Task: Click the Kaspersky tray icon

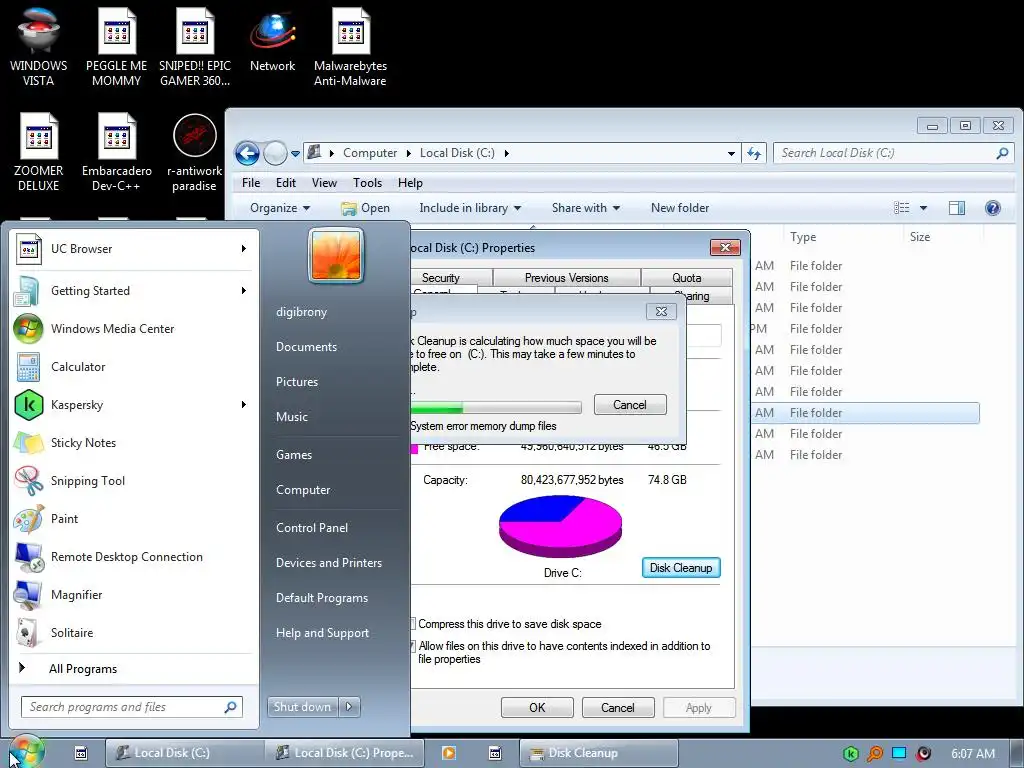Action: [x=850, y=754]
